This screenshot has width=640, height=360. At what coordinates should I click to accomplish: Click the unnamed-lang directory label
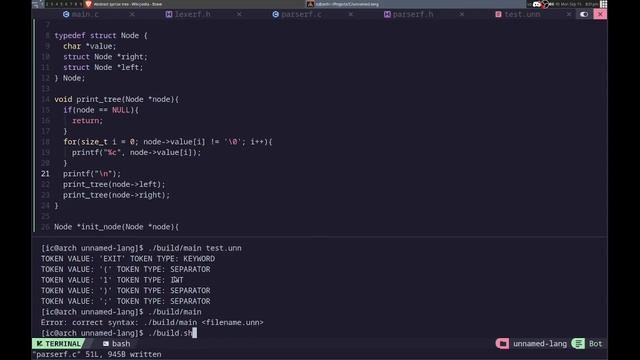pos(540,344)
